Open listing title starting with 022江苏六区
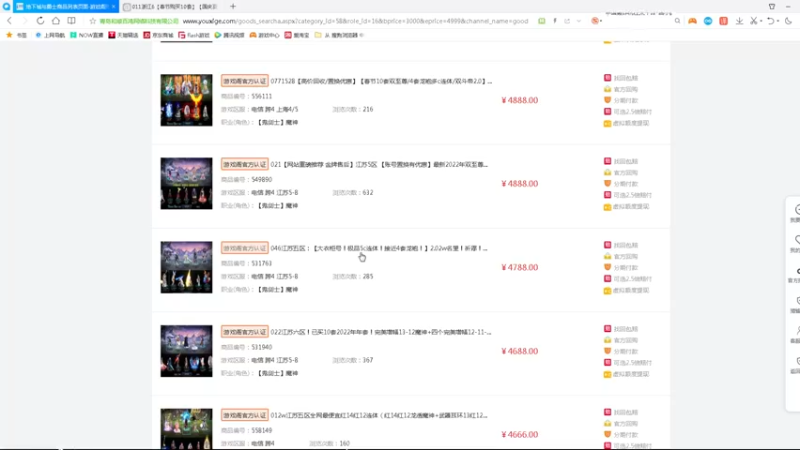Image resolution: width=800 pixels, height=450 pixels. [381, 332]
